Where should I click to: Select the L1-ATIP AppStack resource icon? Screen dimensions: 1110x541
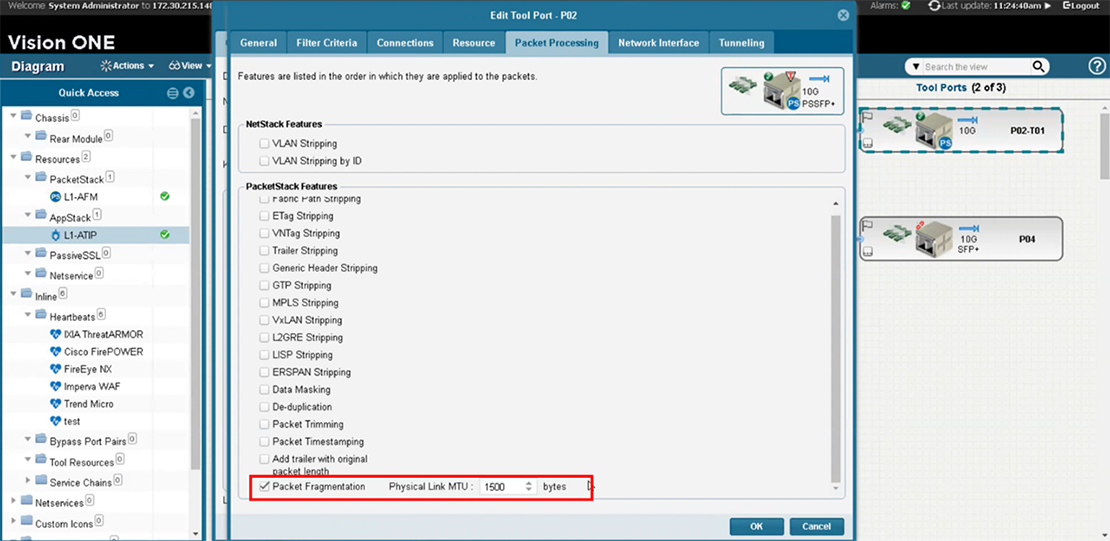55,235
